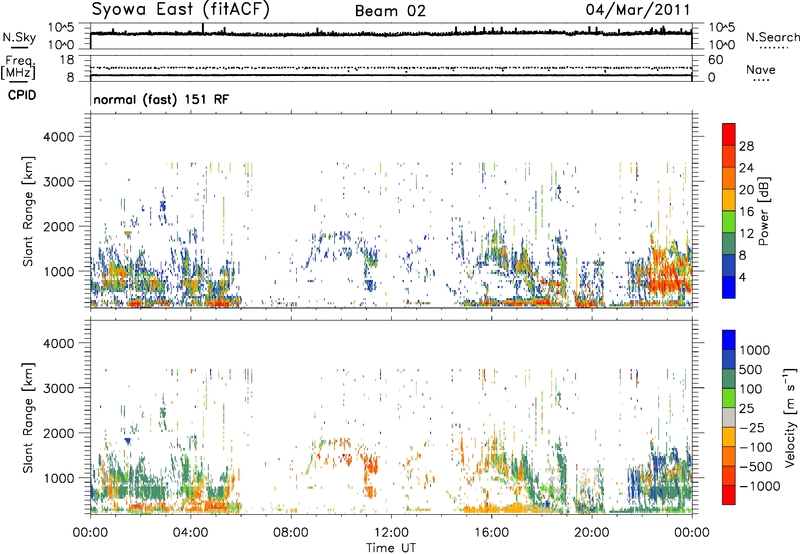Click the '3000' tick of the velocity panel

click(58, 388)
